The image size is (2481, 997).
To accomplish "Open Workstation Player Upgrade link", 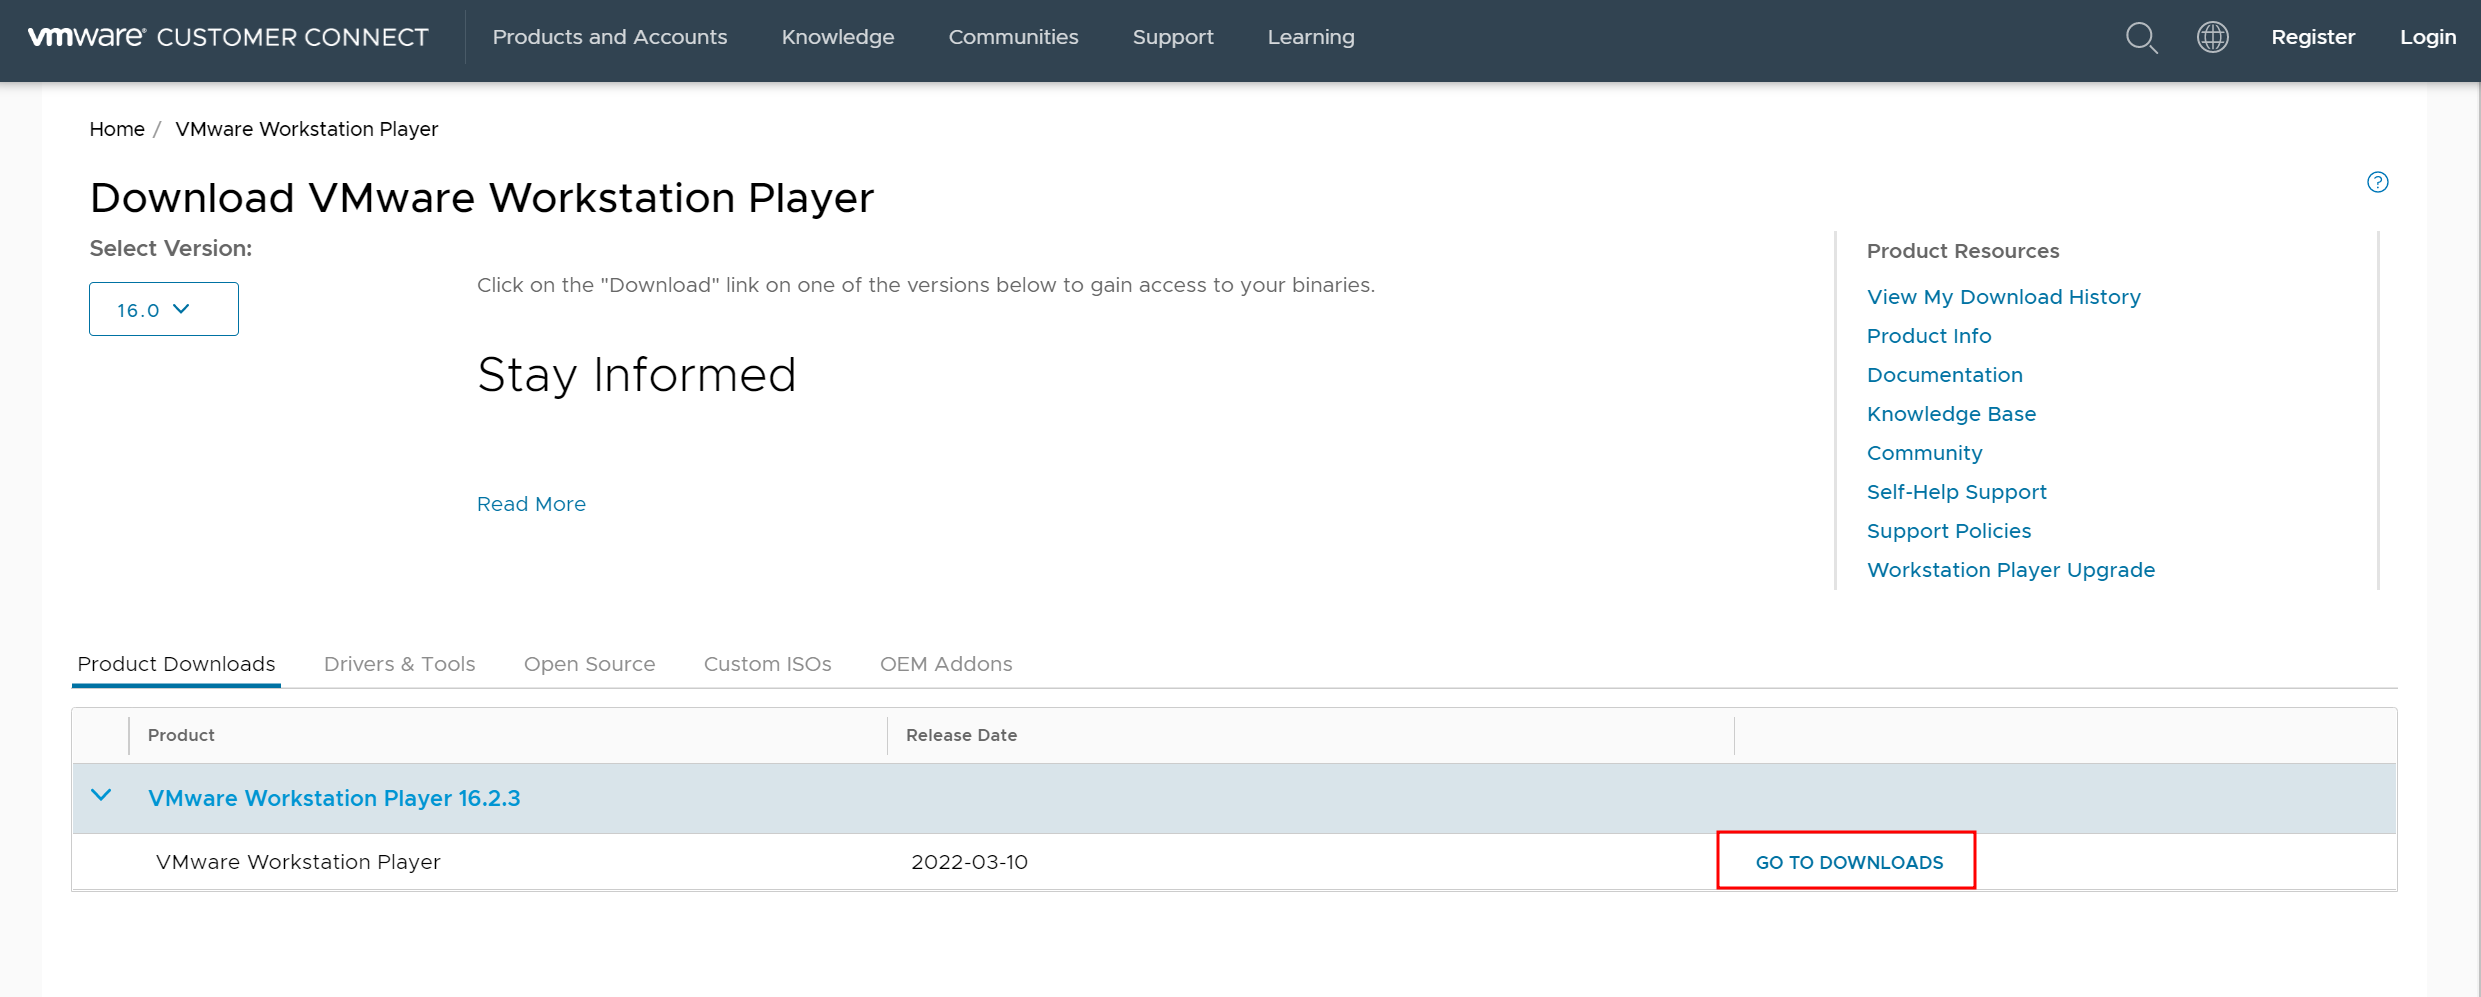I will 2010,570.
